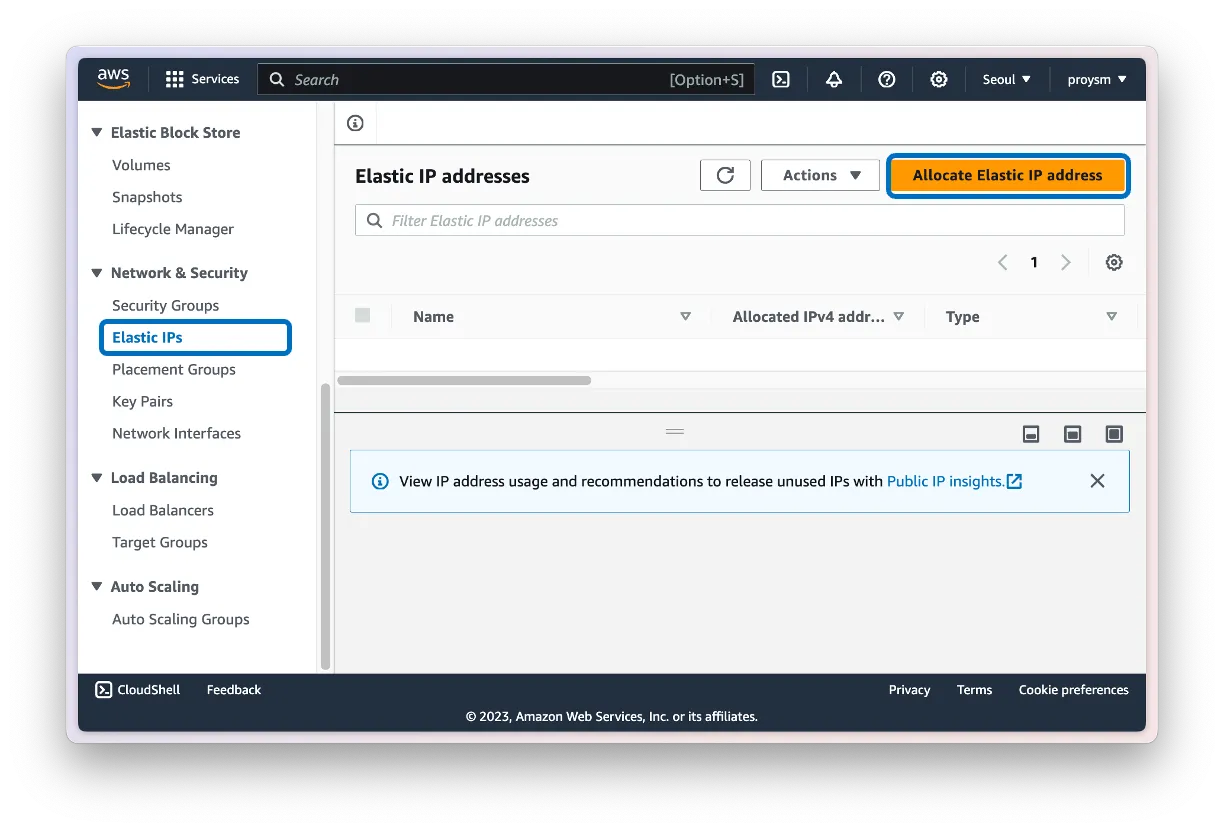
Task: Open Auto Scaling Groups in the sidebar
Action: pyautogui.click(x=181, y=619)
